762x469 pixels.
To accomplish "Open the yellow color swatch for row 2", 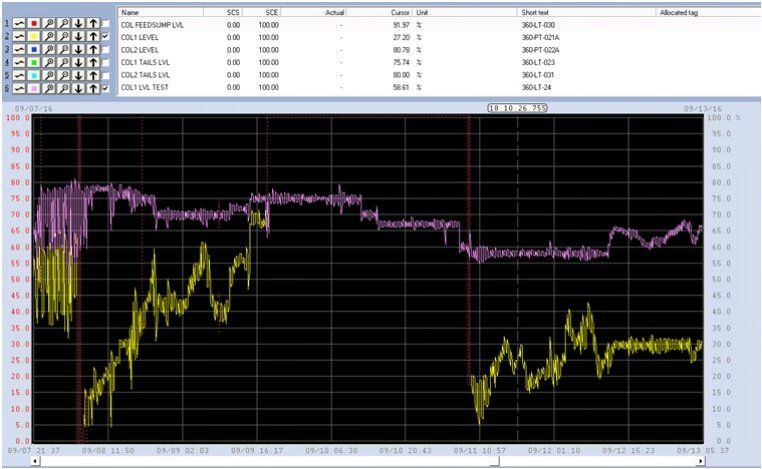I will click(34, 36).
